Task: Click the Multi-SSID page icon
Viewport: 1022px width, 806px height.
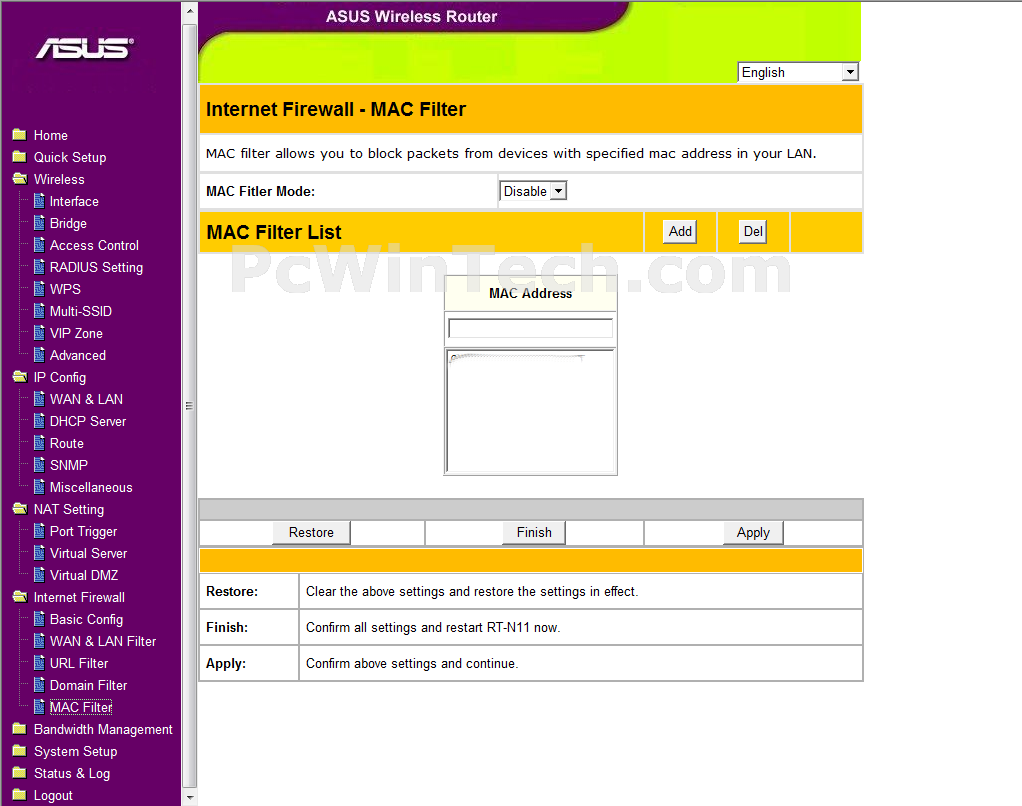Action: (39, 311)
